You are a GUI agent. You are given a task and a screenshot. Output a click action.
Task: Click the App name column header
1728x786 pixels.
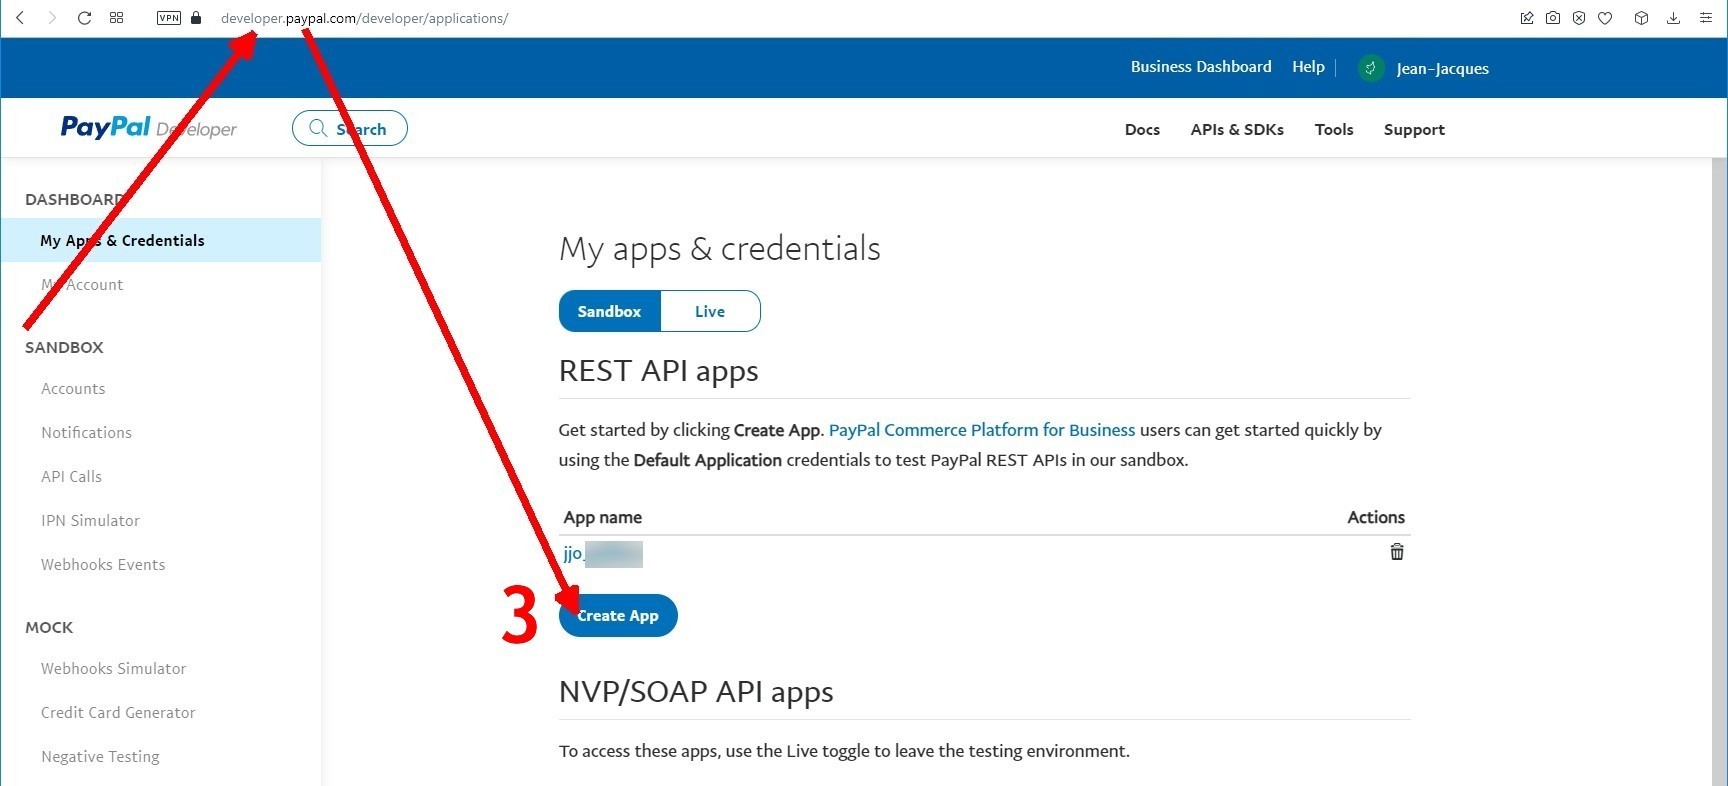[x=603, y=517]
